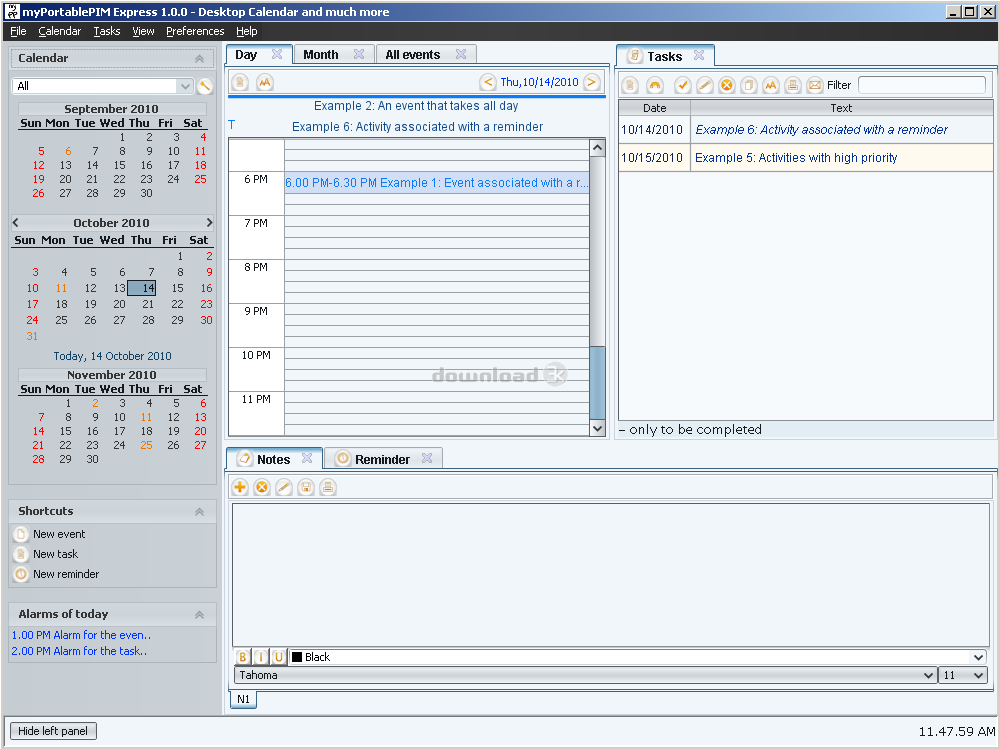Click the arch-shaped icon in the Tasks toolbar
The width and height of the screenshot is (1000, 749).
click(x=655, y=85)
